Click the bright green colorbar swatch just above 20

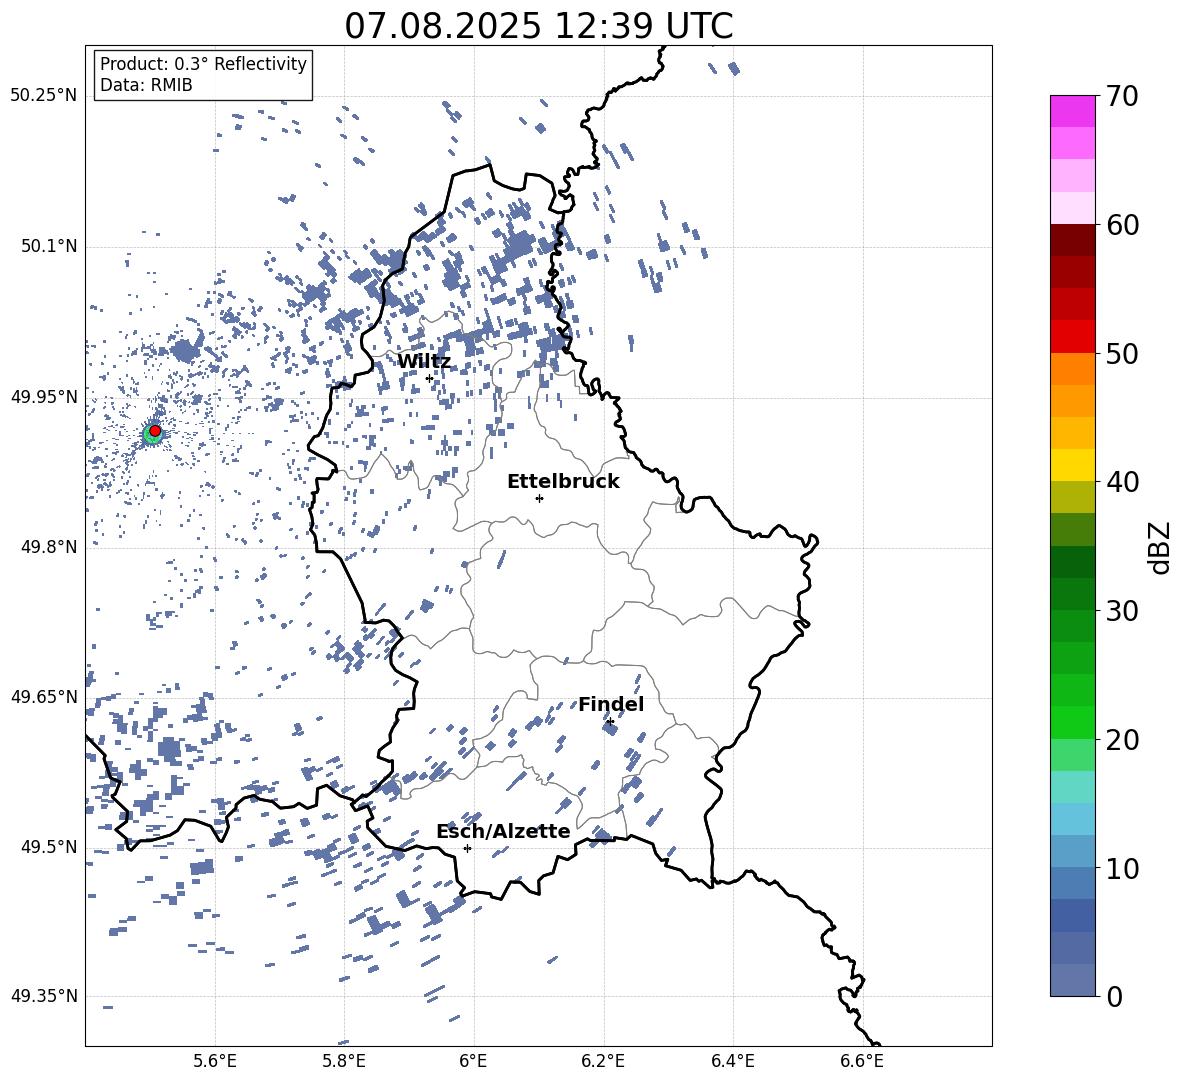[x=1073, y=722]
